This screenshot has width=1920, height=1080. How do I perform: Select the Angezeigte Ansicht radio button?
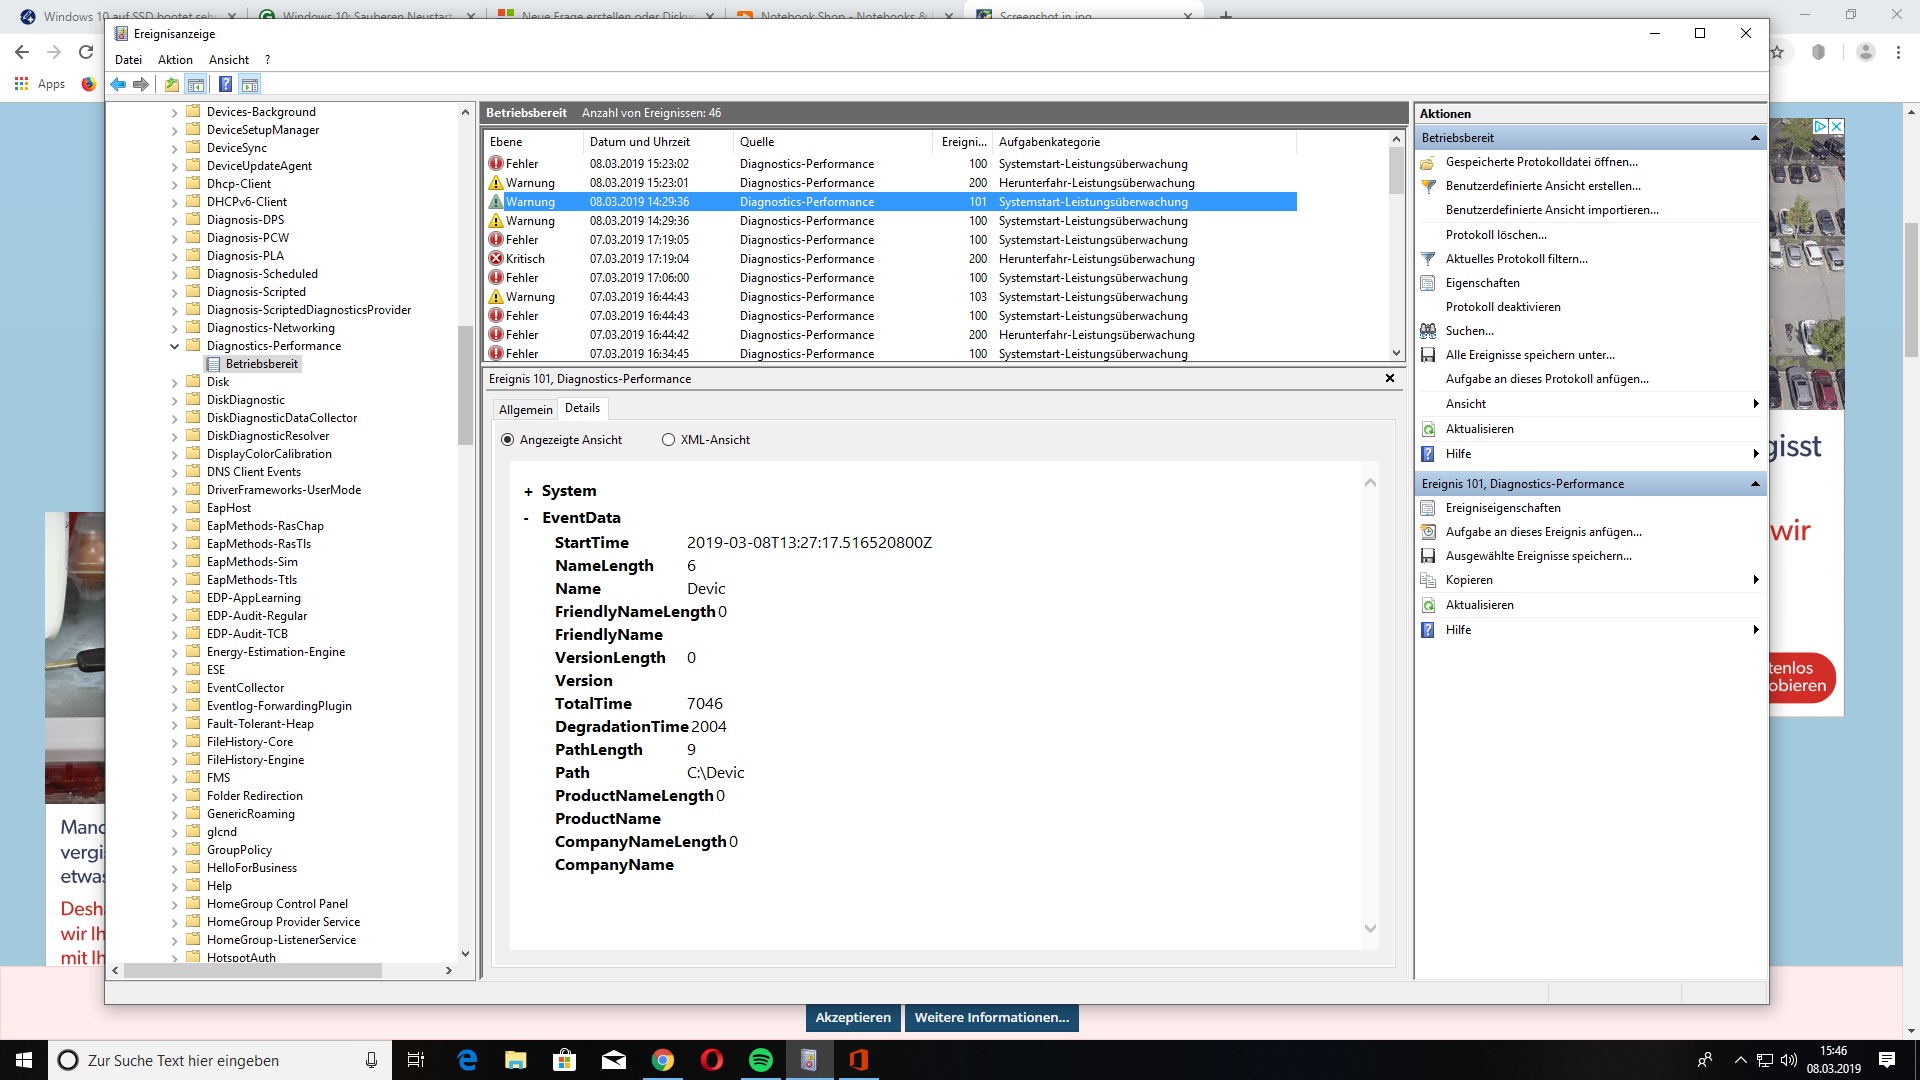[507, 440]
